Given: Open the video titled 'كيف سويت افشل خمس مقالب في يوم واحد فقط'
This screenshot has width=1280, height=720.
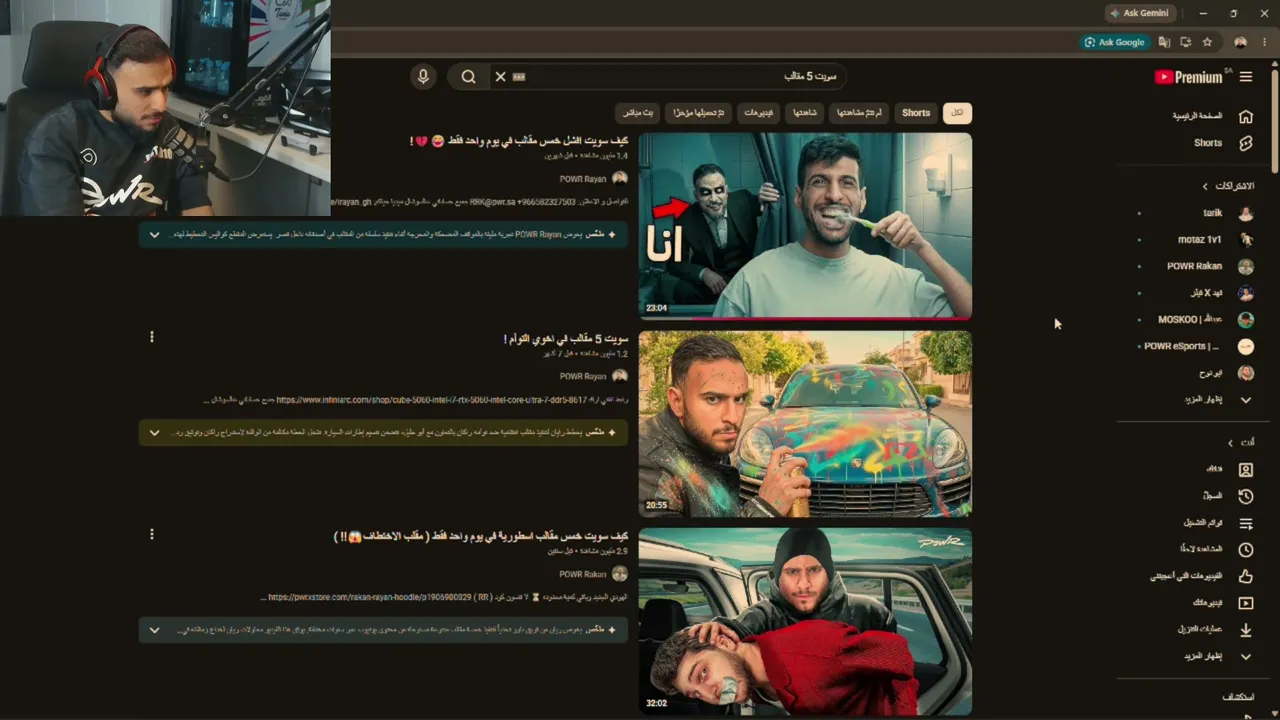Looking at the screenshot, I should 519,141.
